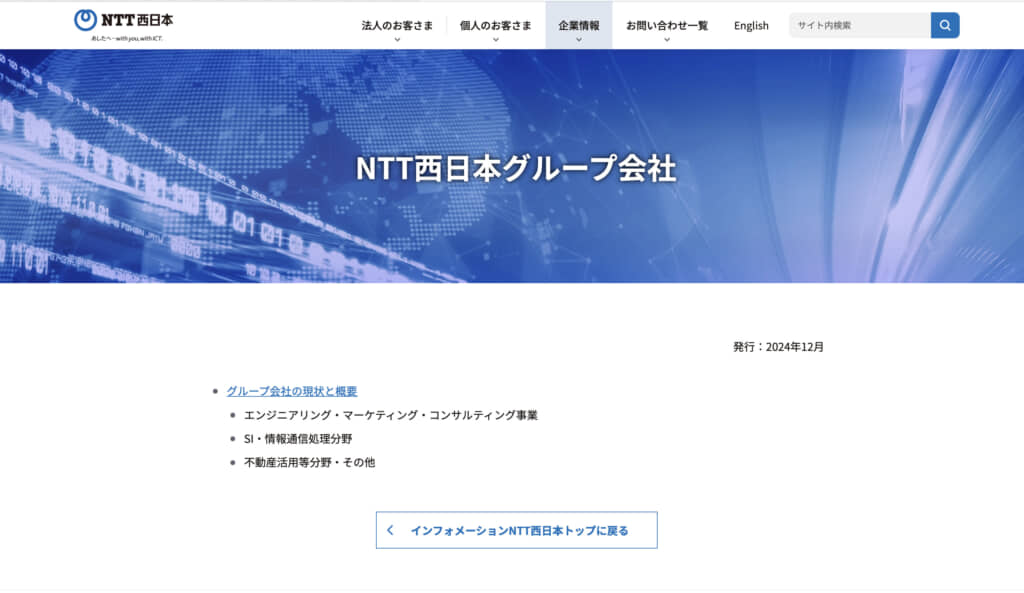Viewport: 1024px width, 593px height.
Task: Open the NTT西日本 logo home link
Action: click(123, 25)
